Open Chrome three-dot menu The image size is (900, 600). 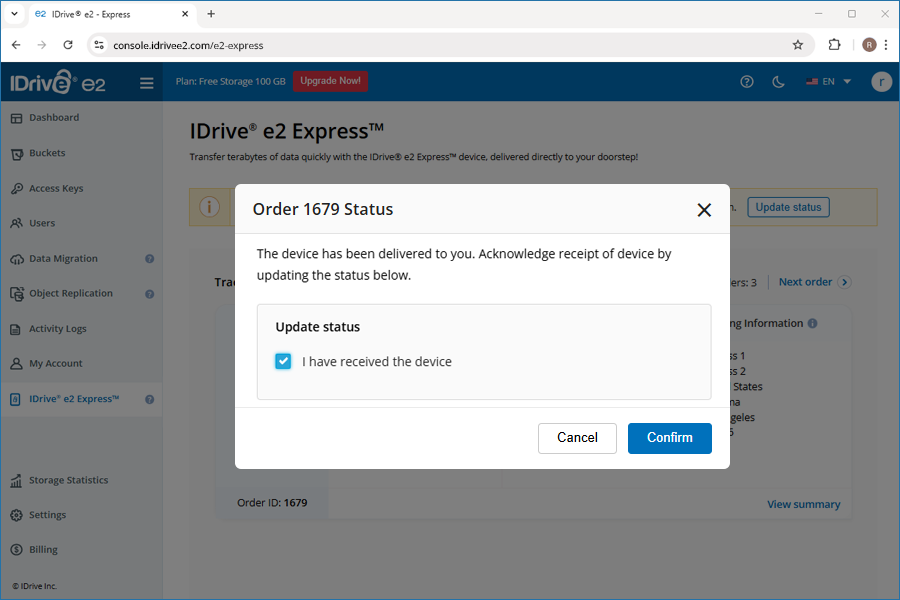pyautogui.click(x=886, y=45)
